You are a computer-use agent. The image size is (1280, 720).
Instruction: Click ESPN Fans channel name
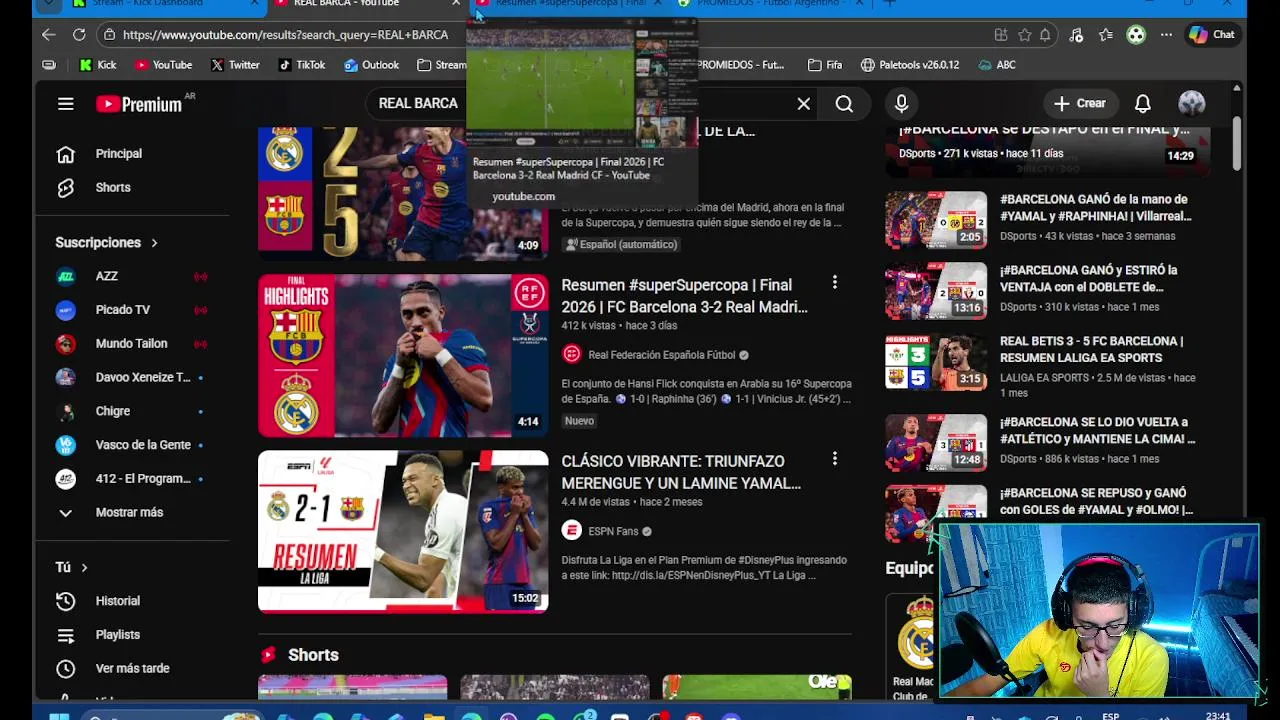pos(613,531)
